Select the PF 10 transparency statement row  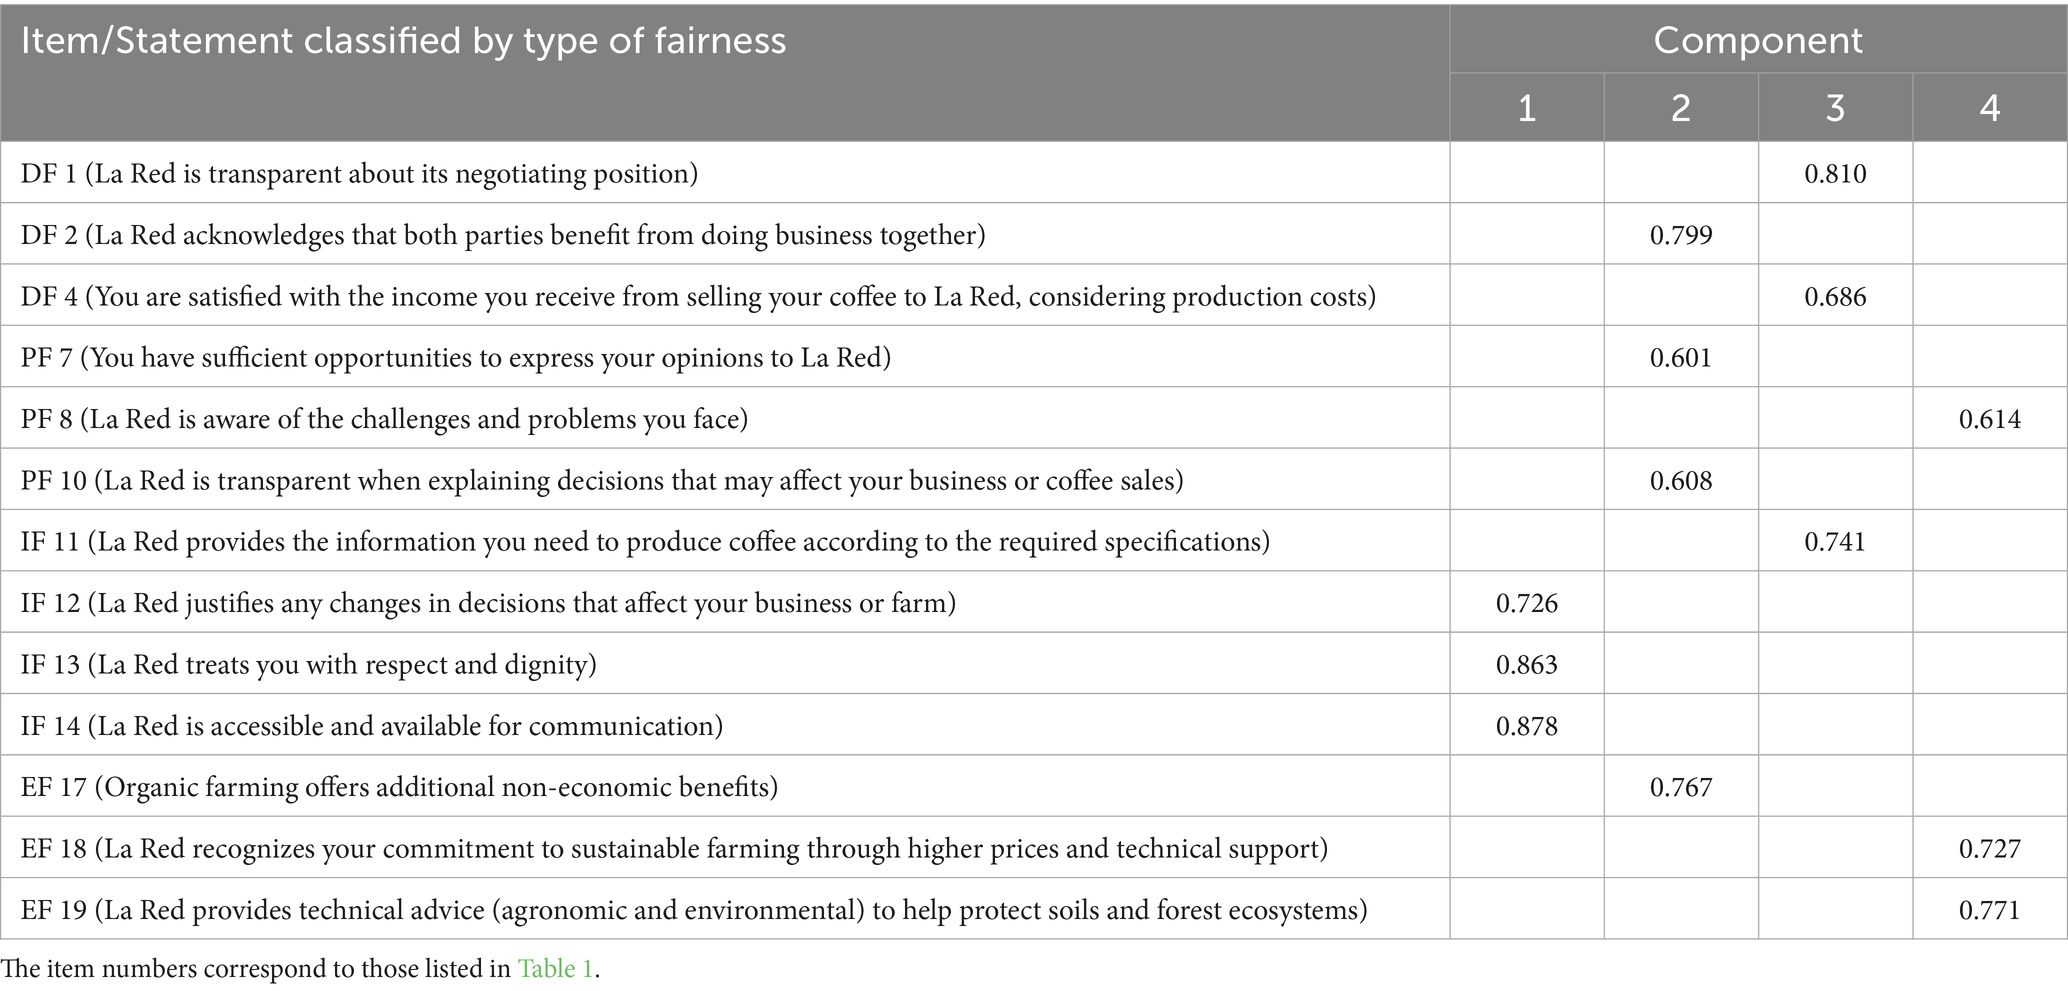pos(602,481)
